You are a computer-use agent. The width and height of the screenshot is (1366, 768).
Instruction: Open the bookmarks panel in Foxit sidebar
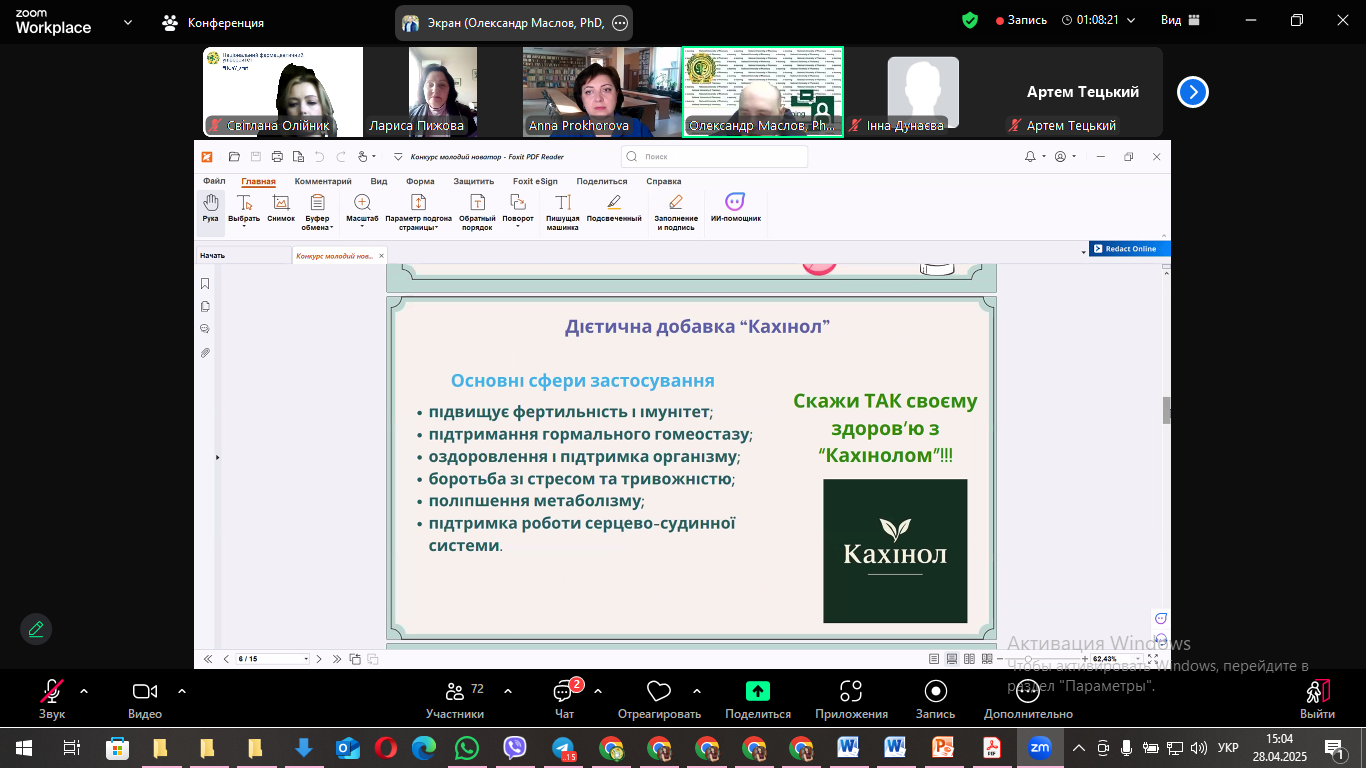[x=205, y=284]
